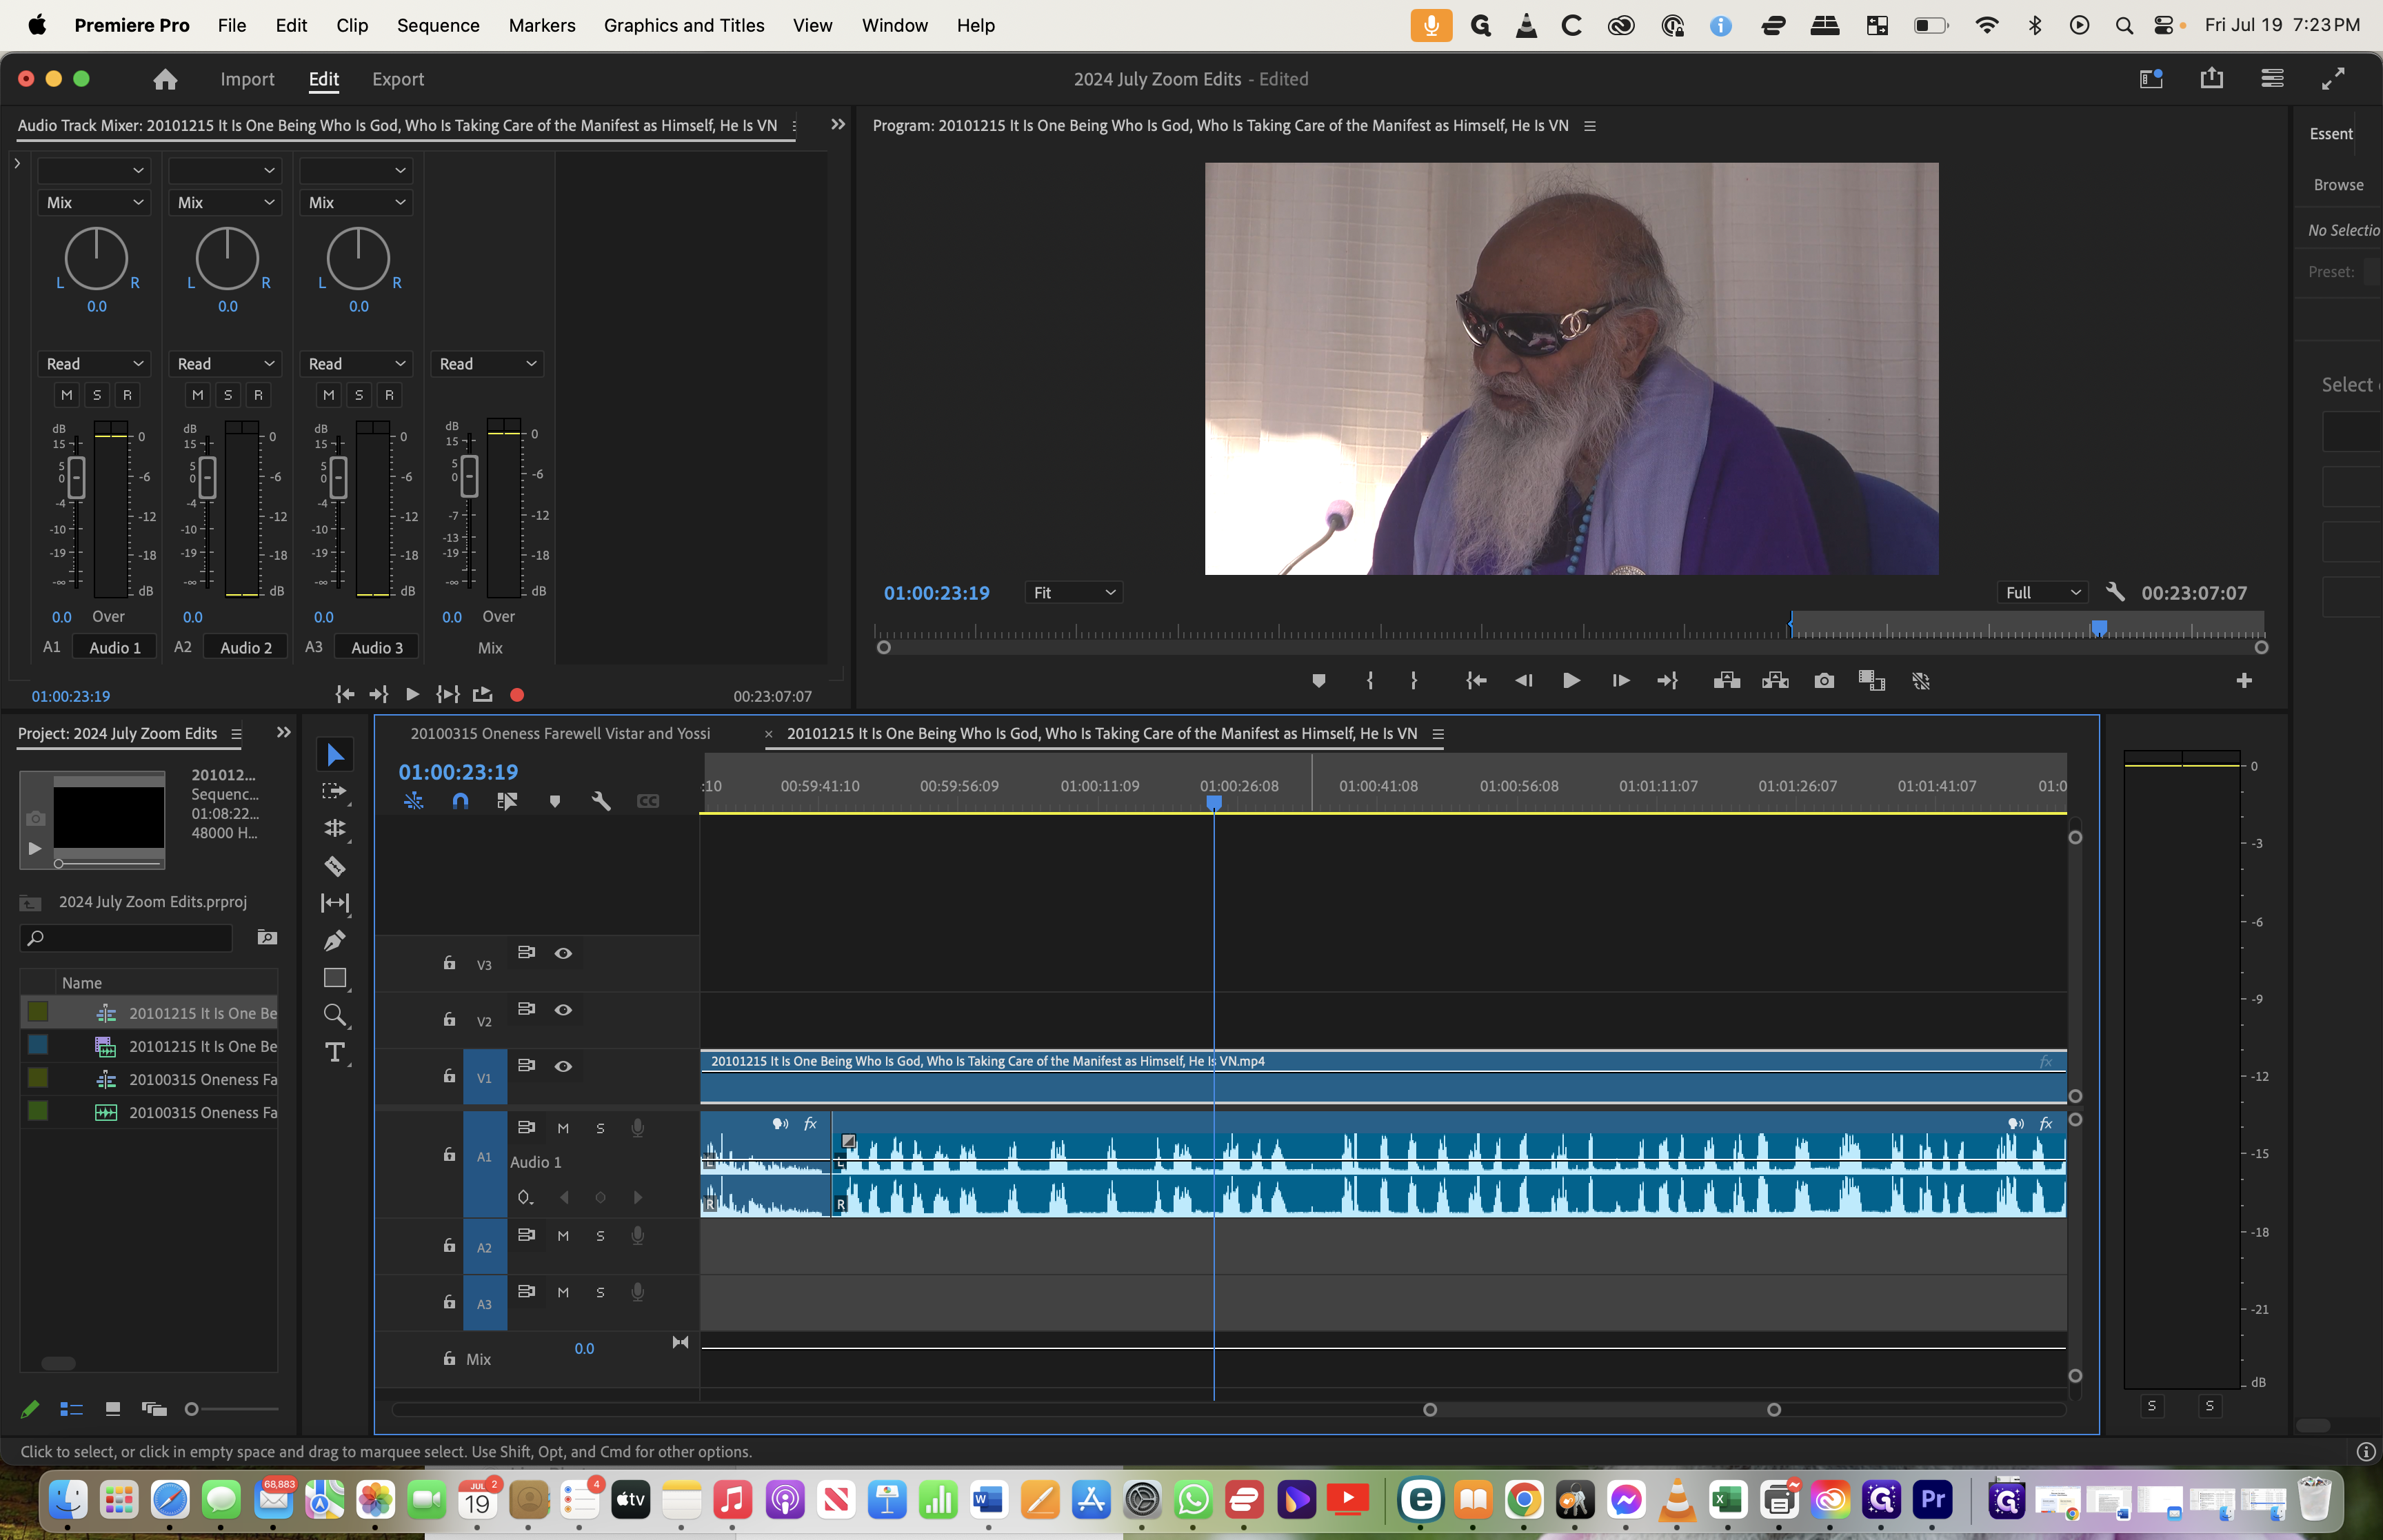Open Audio 1 automation mode Read dropdown
Image resolution: width=2383 pixels, height=1540 pixels.
pyautogui.click(x=94, y=364)
